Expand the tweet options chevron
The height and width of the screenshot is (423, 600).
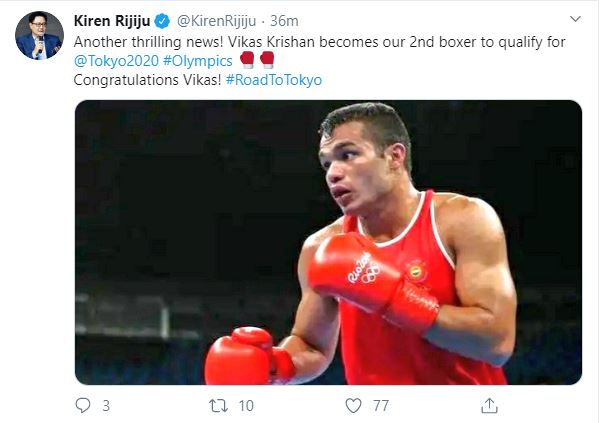[x=575, y=21]
